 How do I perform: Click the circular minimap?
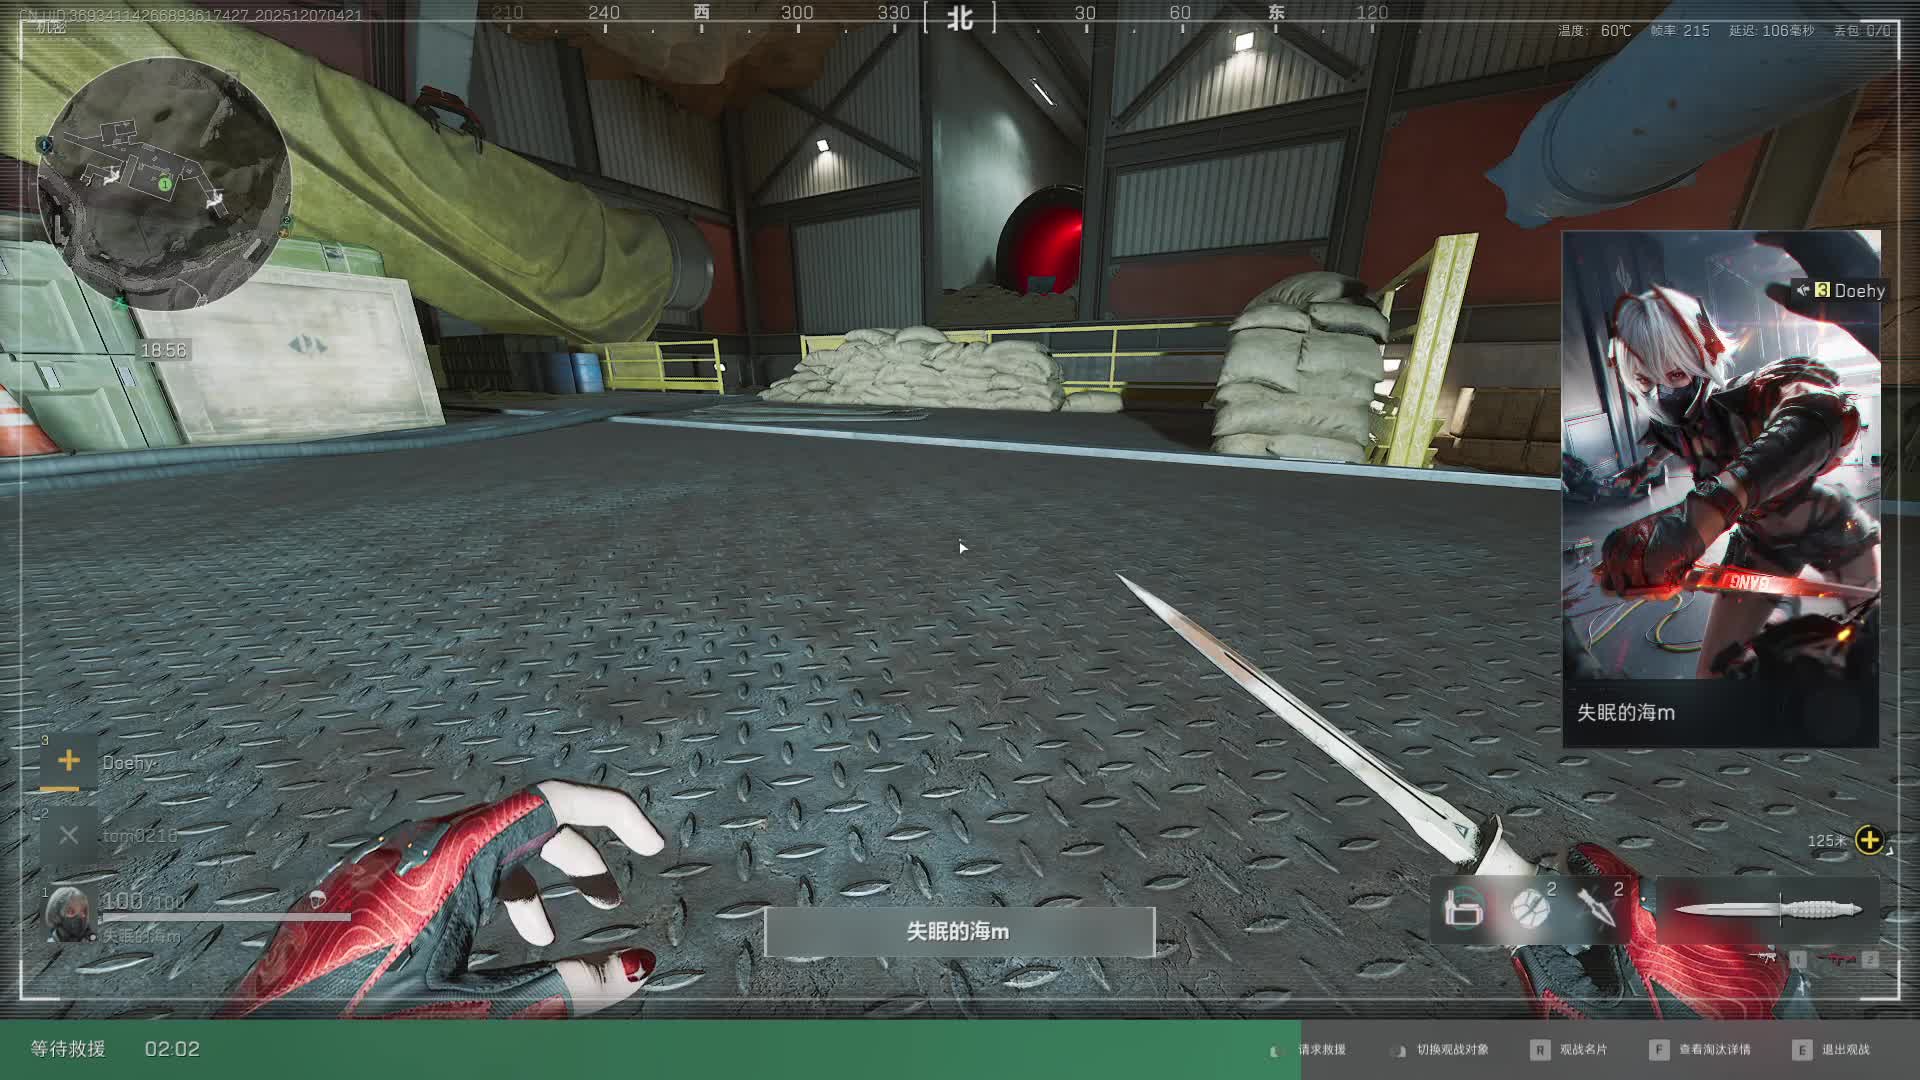click(x=165, y=183)
